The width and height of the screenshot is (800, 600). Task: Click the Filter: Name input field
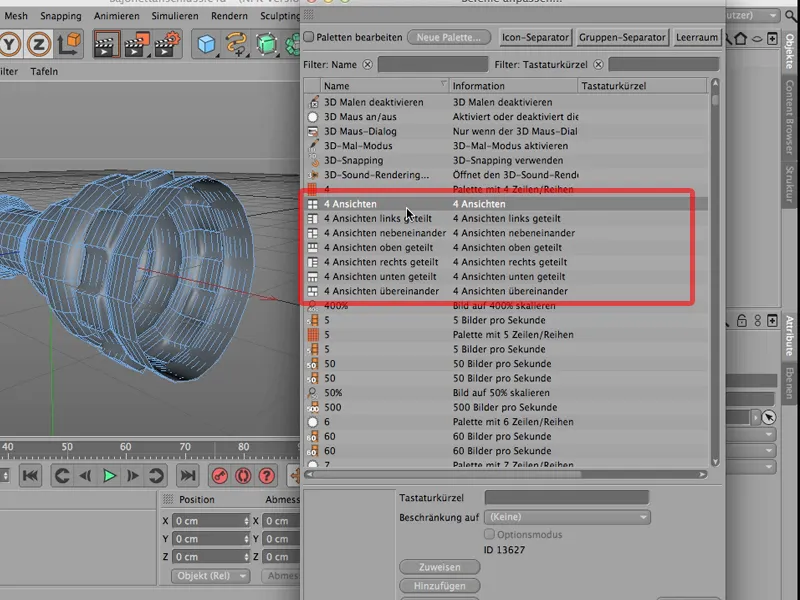433,64
